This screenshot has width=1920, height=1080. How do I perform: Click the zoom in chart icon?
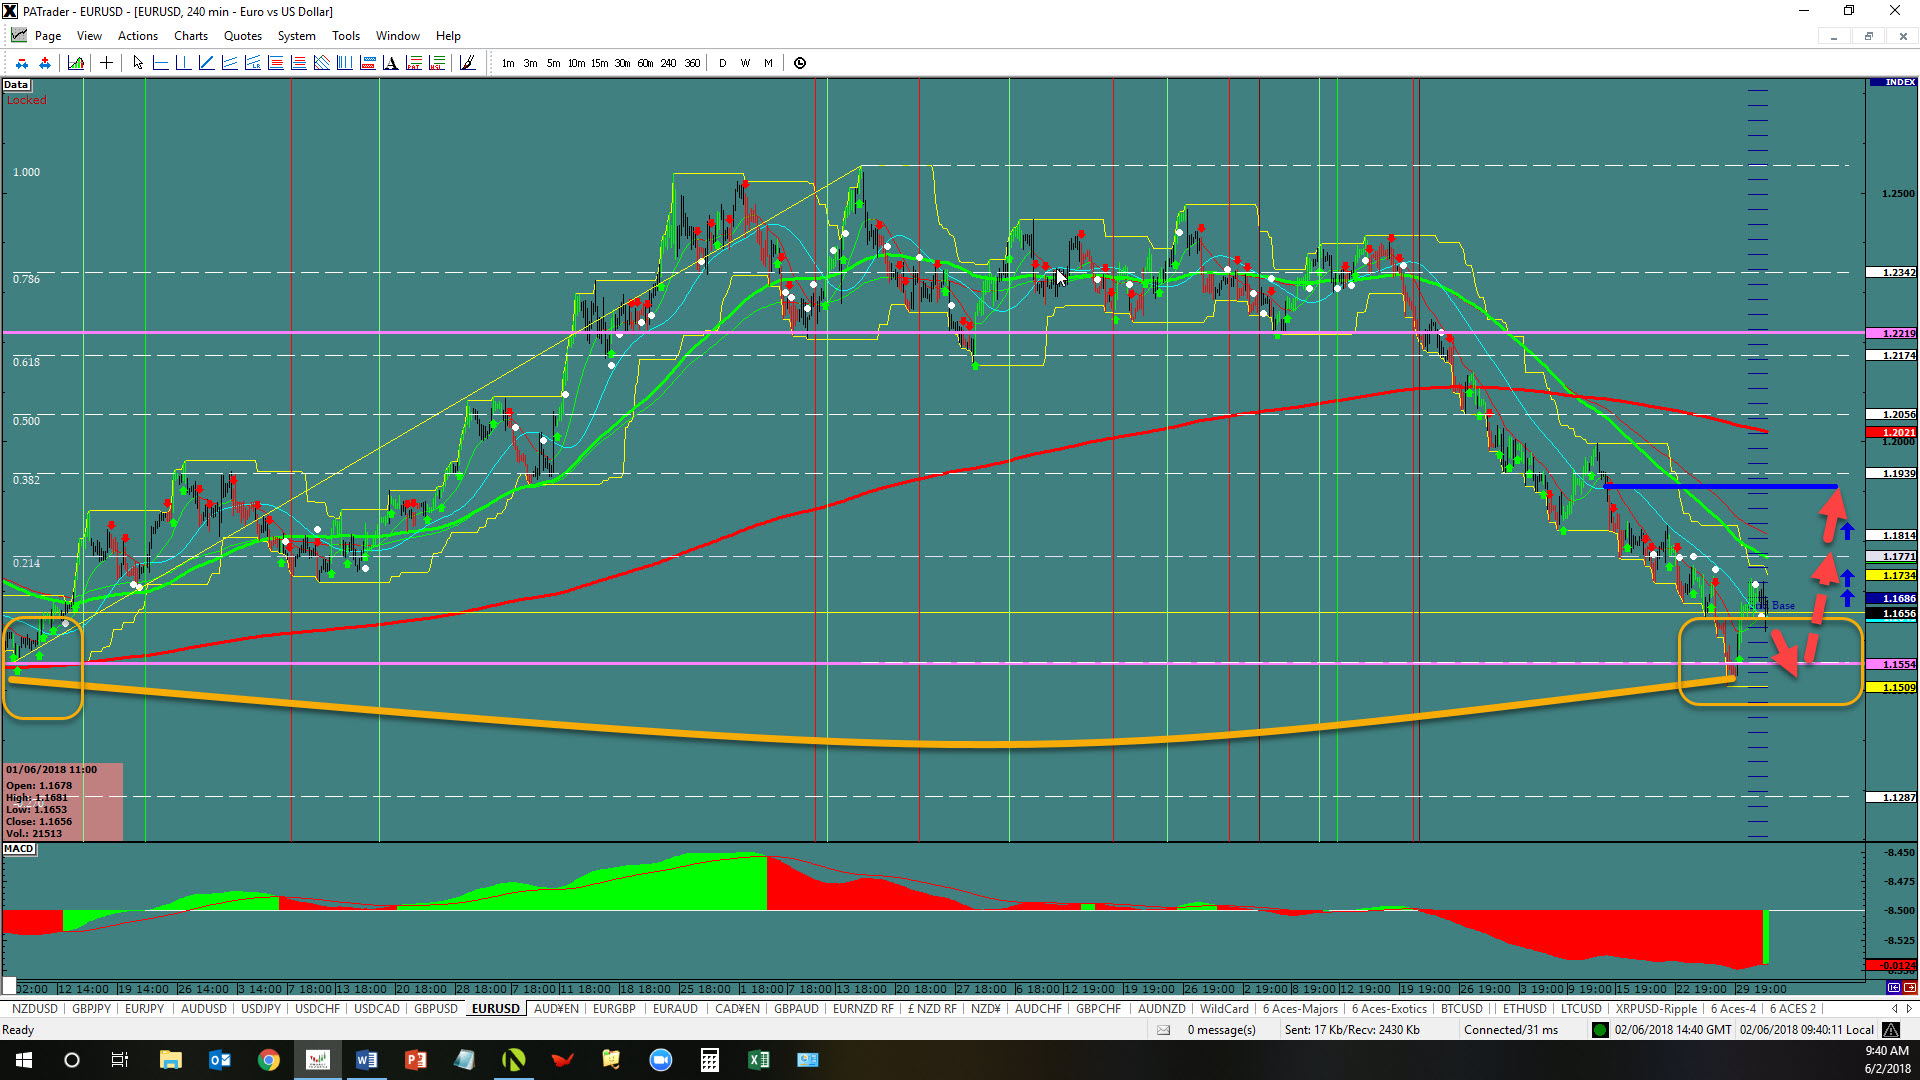point(45,63)
